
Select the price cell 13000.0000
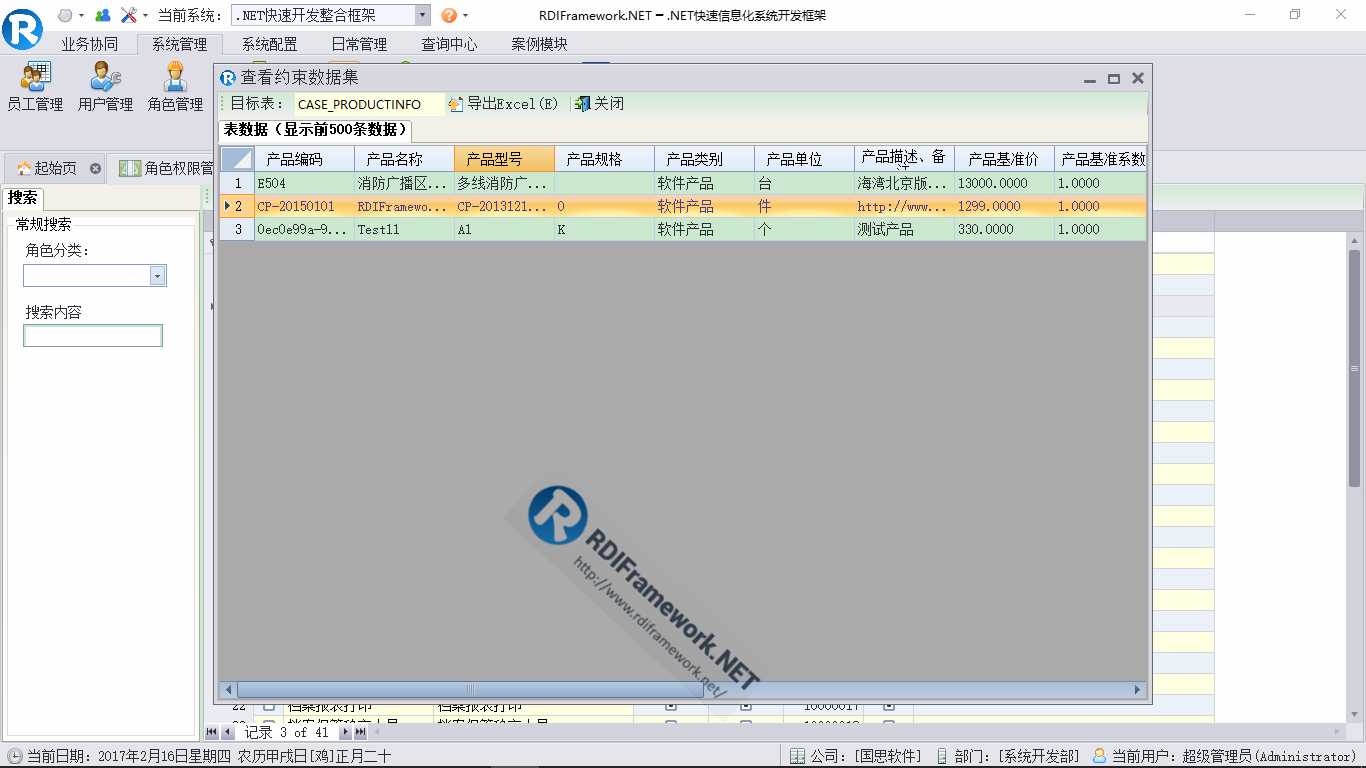coord(1004,183)
